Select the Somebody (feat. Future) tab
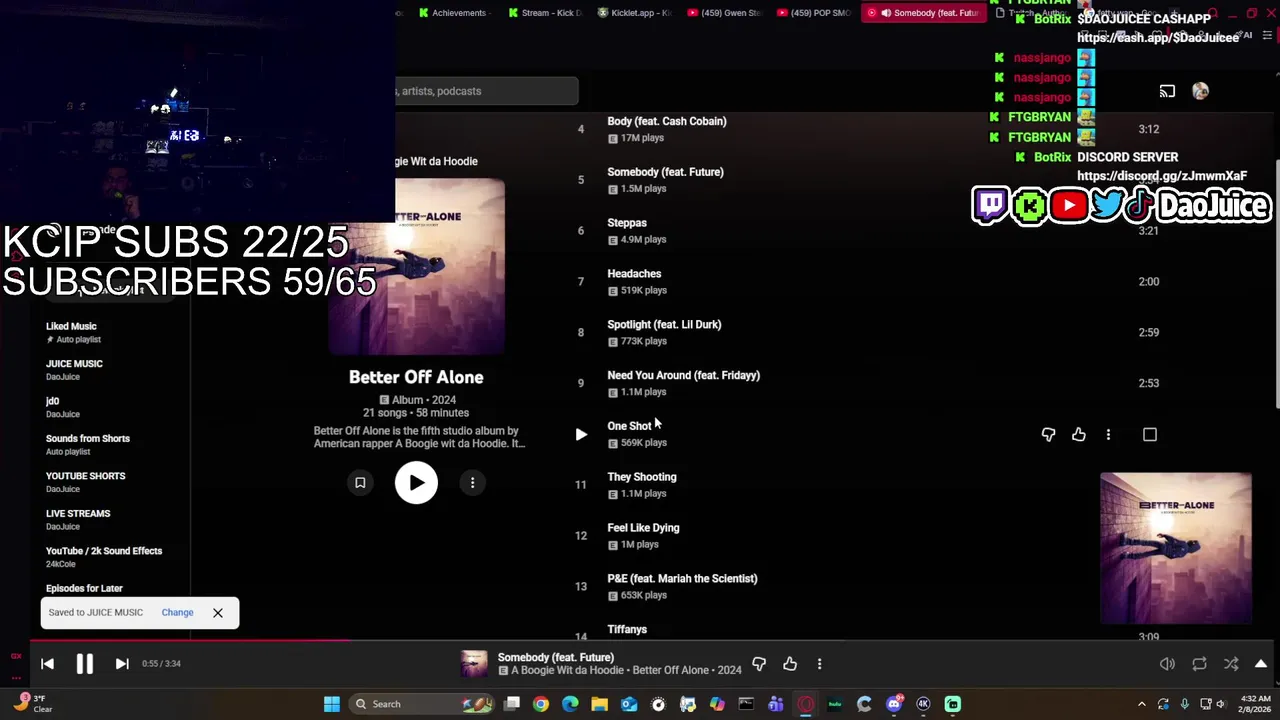1280x720 pixels. [x=922, y=13]
